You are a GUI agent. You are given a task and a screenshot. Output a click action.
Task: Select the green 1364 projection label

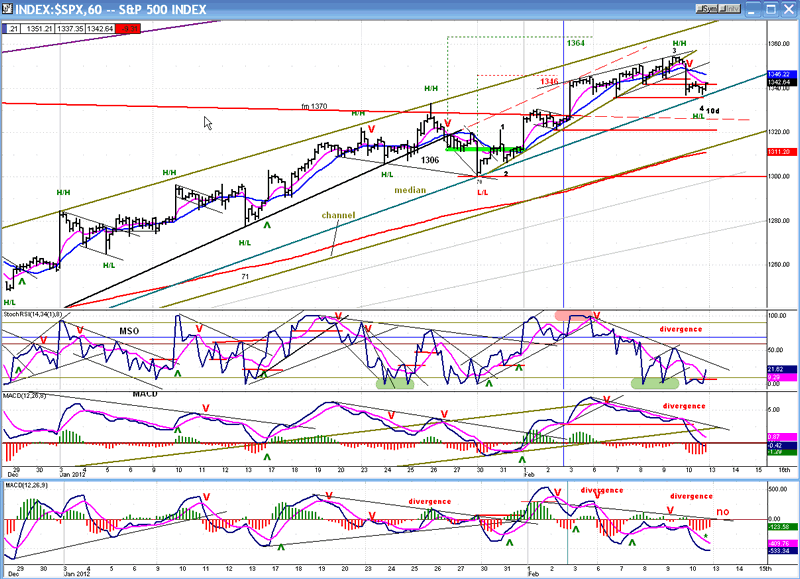click(x=575, y=44)
